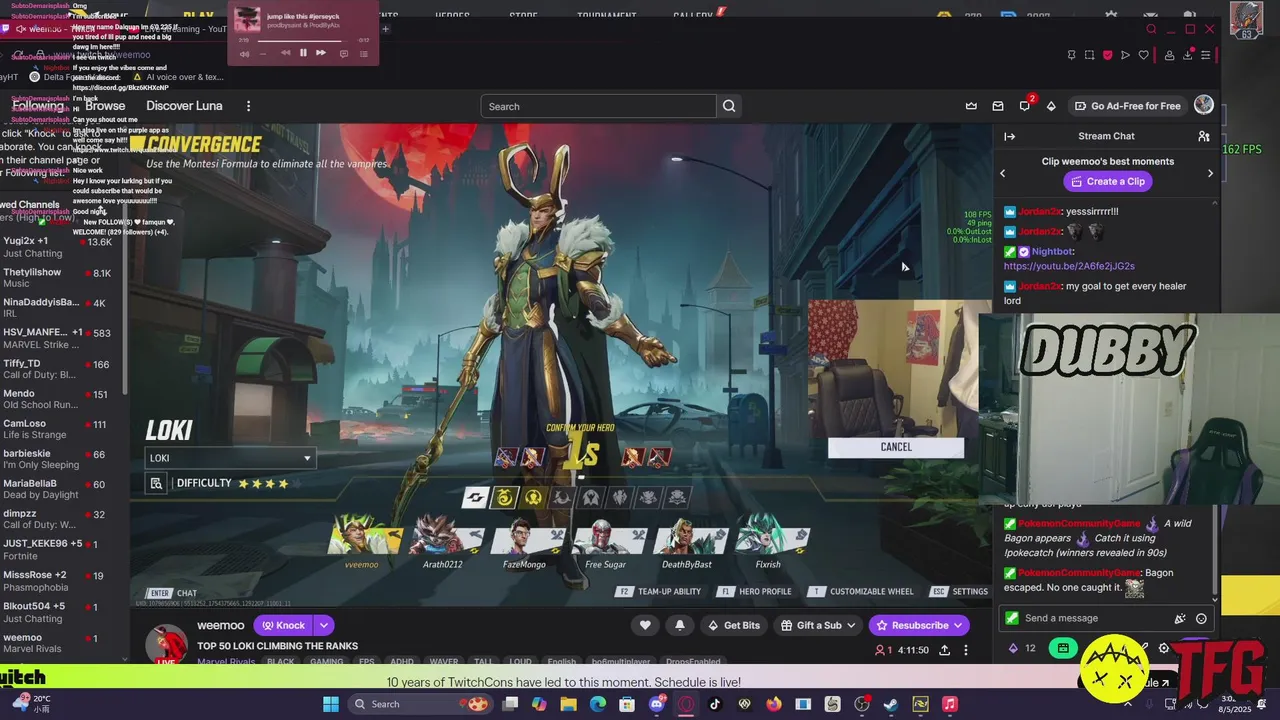Go to previous clip prompt arrow
The image size is (1280, 720).
pos(1003,173)
